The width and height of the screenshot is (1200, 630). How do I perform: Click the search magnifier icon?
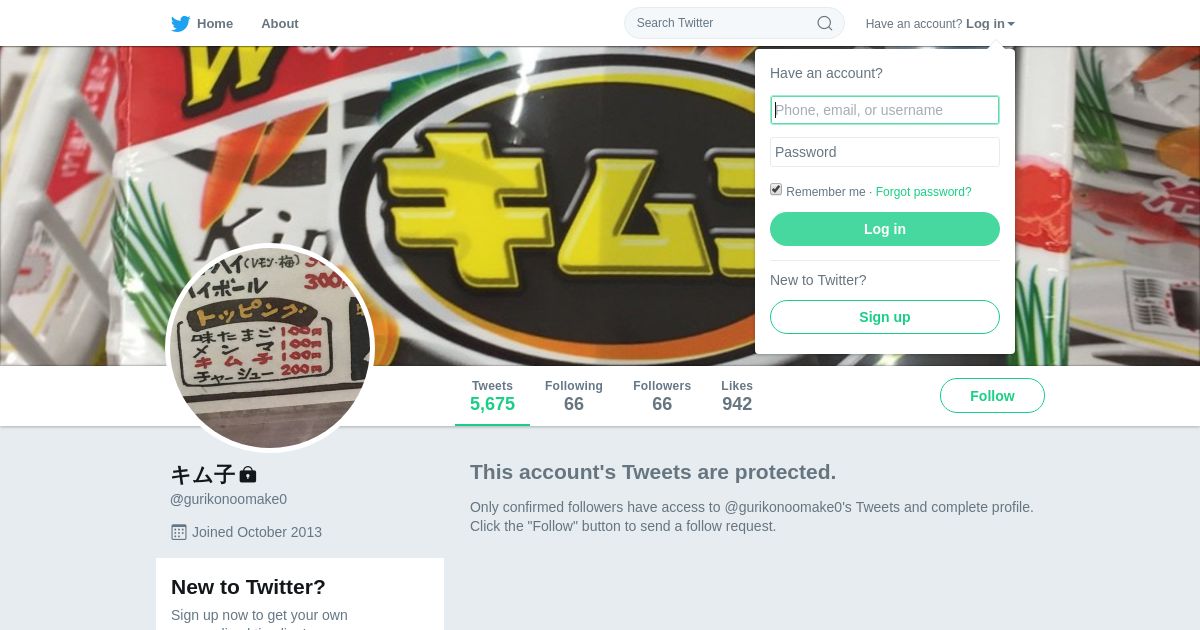pyautogui.click(x=825, y=23)
